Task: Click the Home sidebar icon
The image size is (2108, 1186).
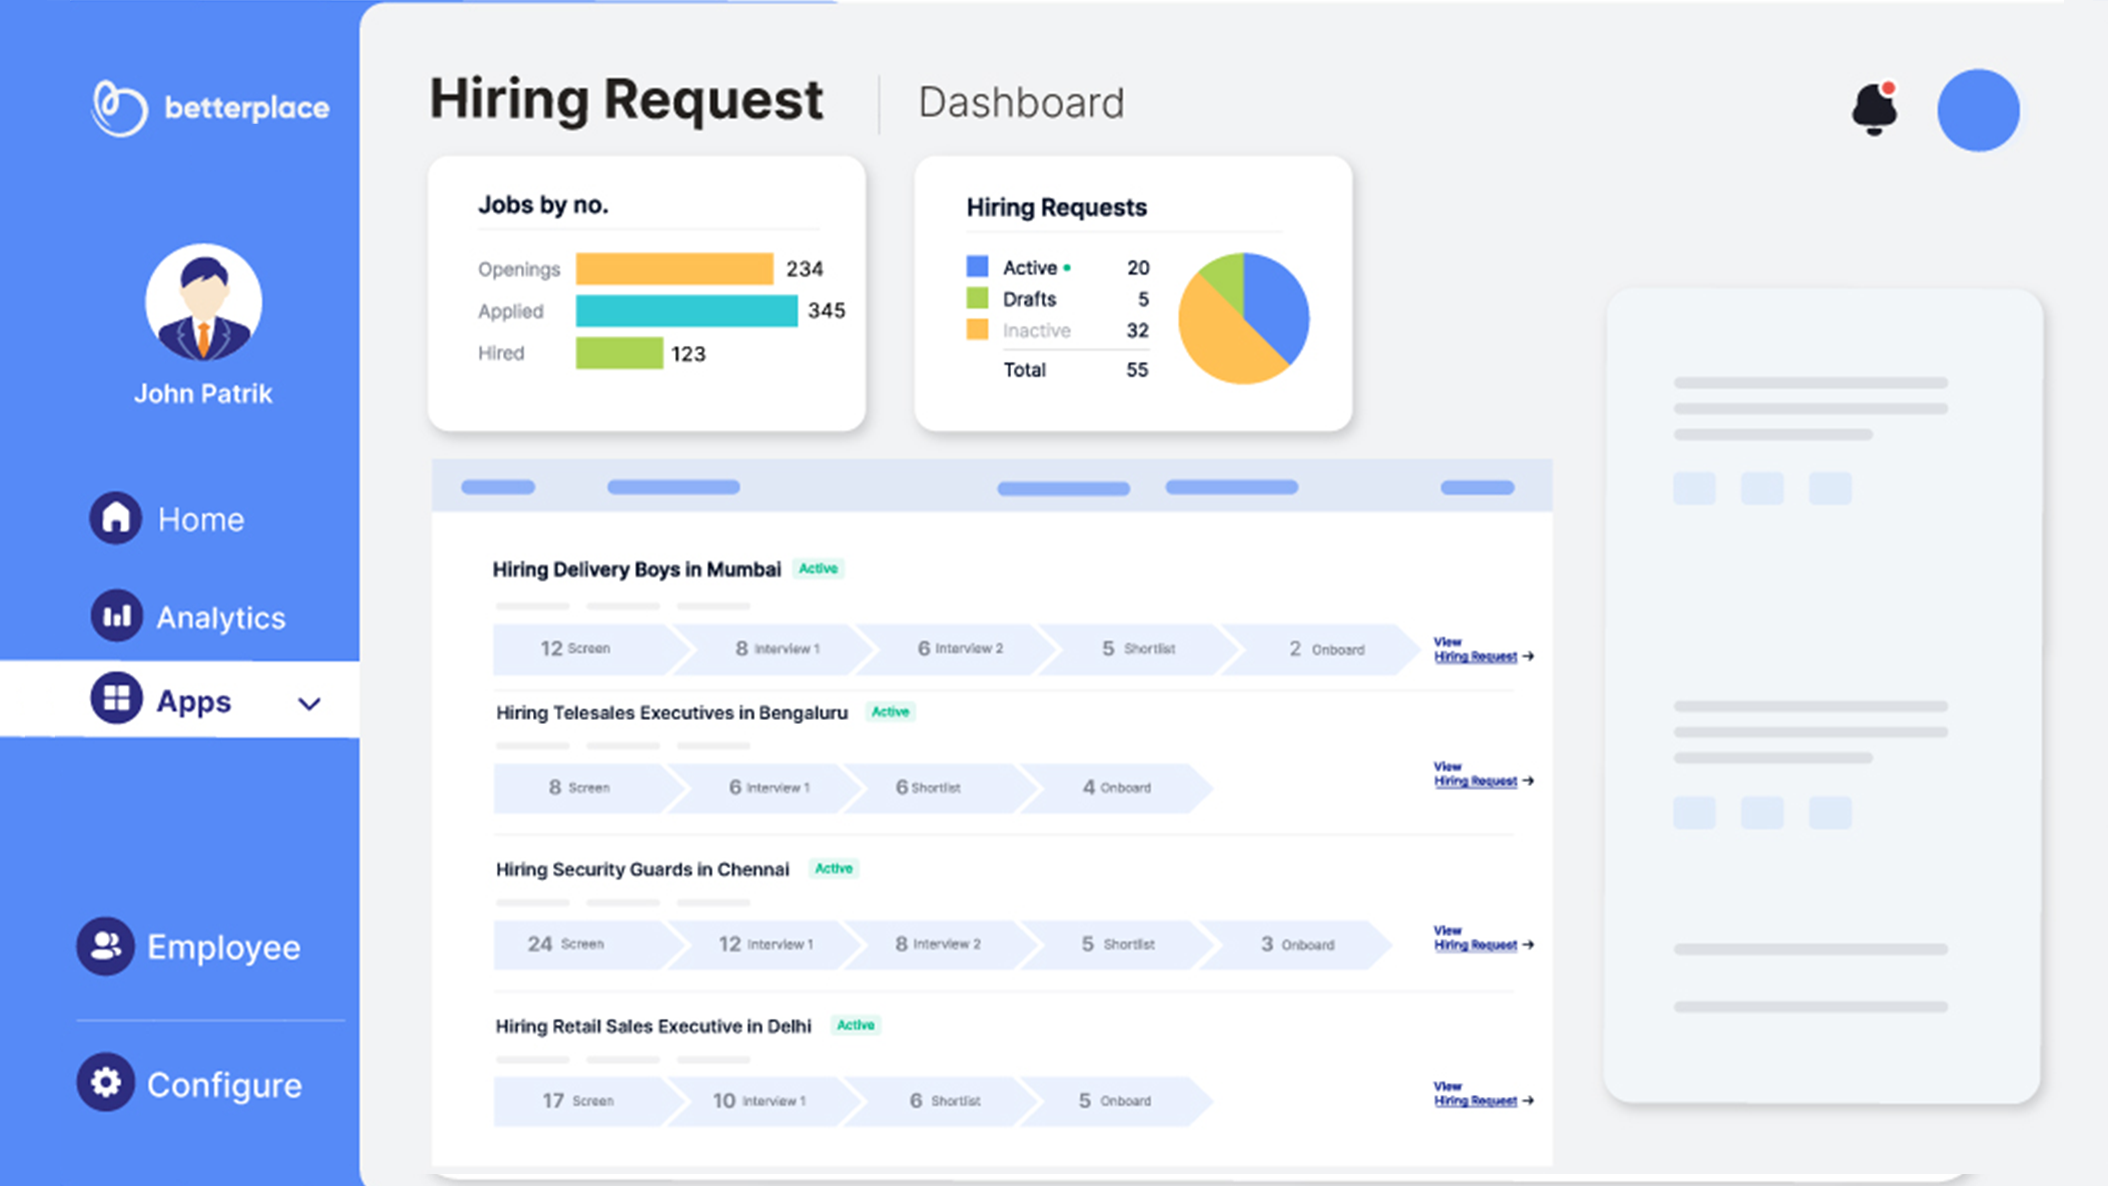Action: (x=116, y=518)
